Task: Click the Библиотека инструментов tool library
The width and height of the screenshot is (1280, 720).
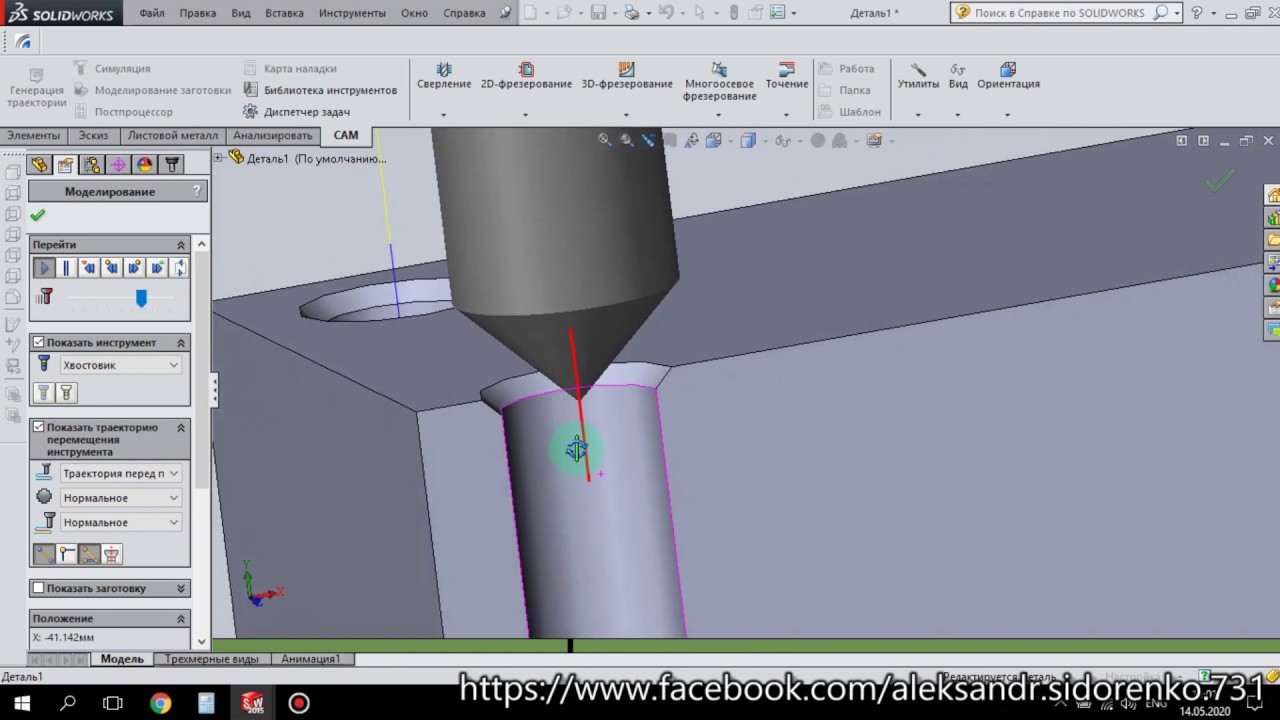Action: click(x=320, y=90)
